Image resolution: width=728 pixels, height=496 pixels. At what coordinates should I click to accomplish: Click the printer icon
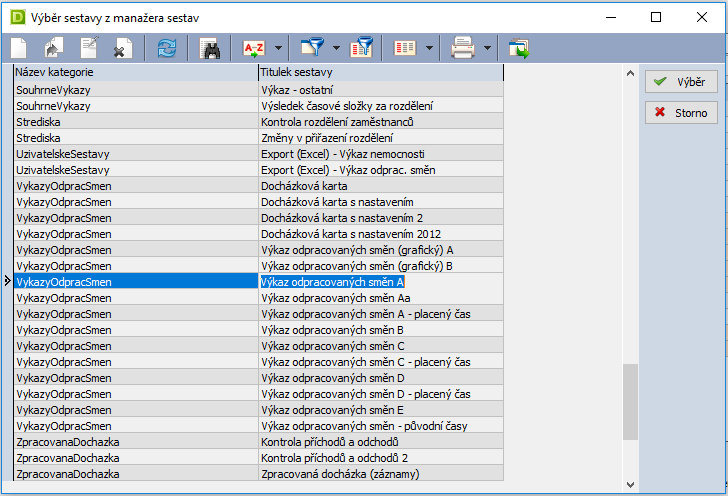coord(462,48)
